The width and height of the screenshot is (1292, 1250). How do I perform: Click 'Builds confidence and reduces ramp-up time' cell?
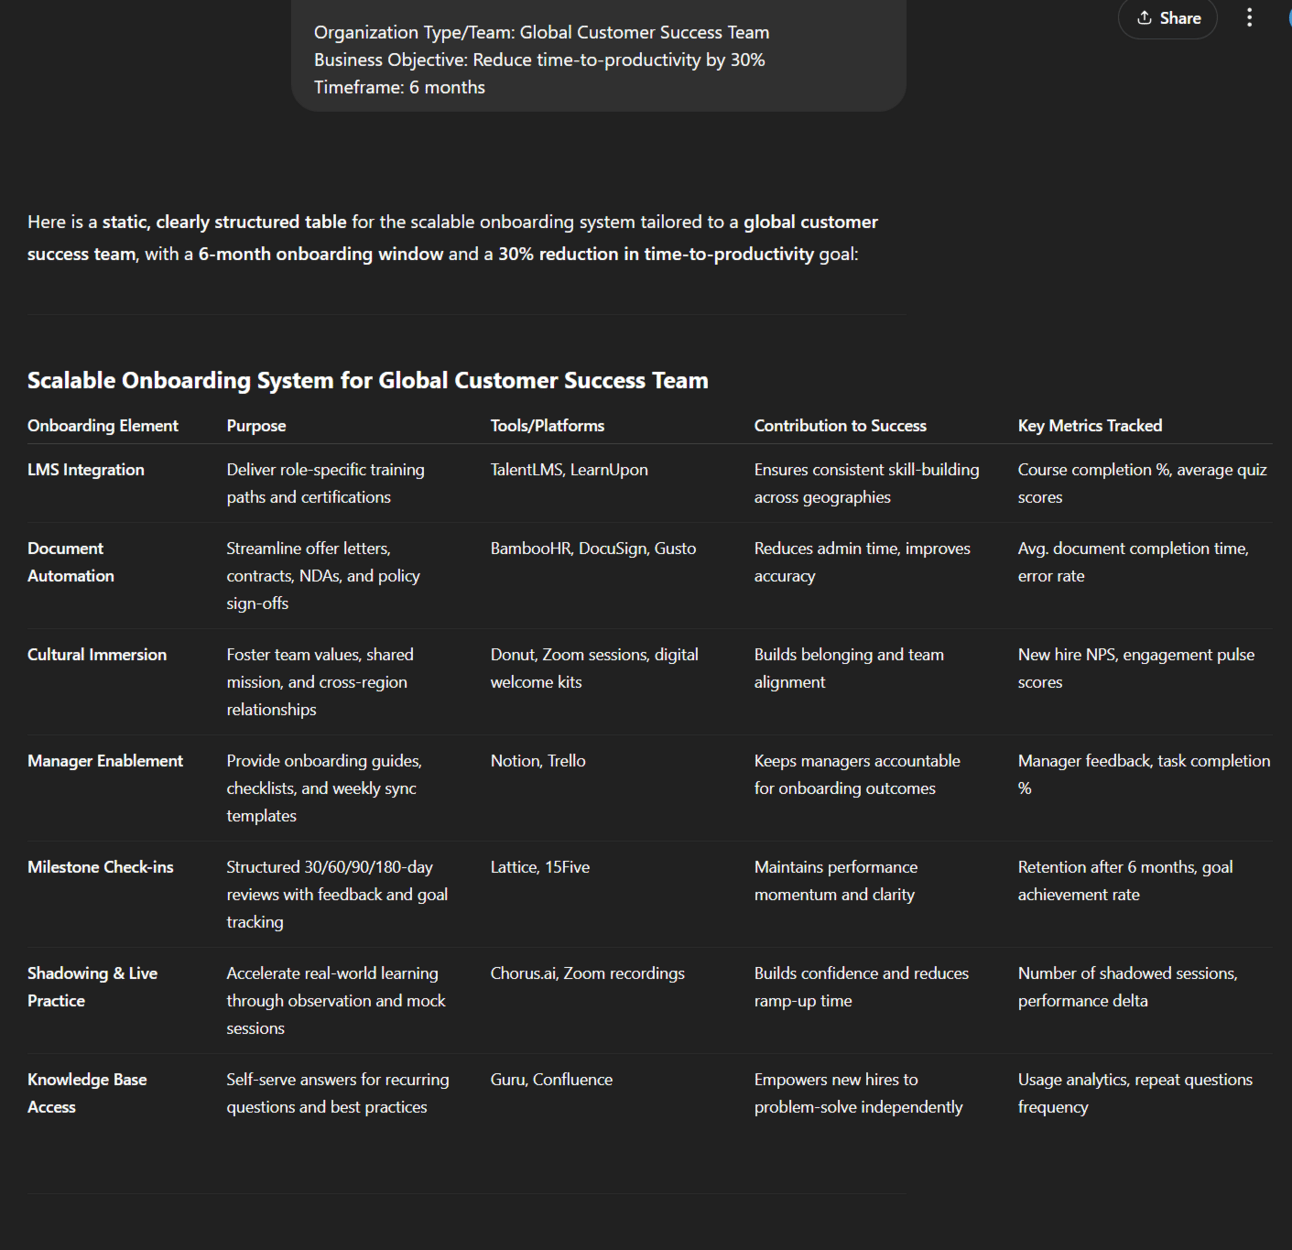pos(861,987)
